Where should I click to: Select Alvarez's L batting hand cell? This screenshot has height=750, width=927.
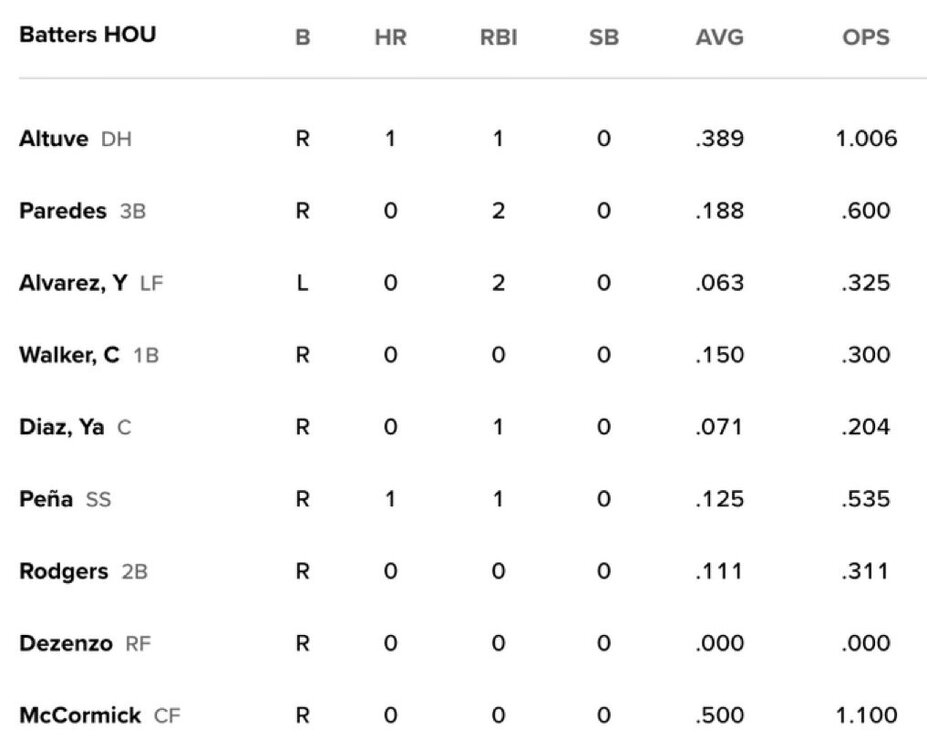[303, 283]
